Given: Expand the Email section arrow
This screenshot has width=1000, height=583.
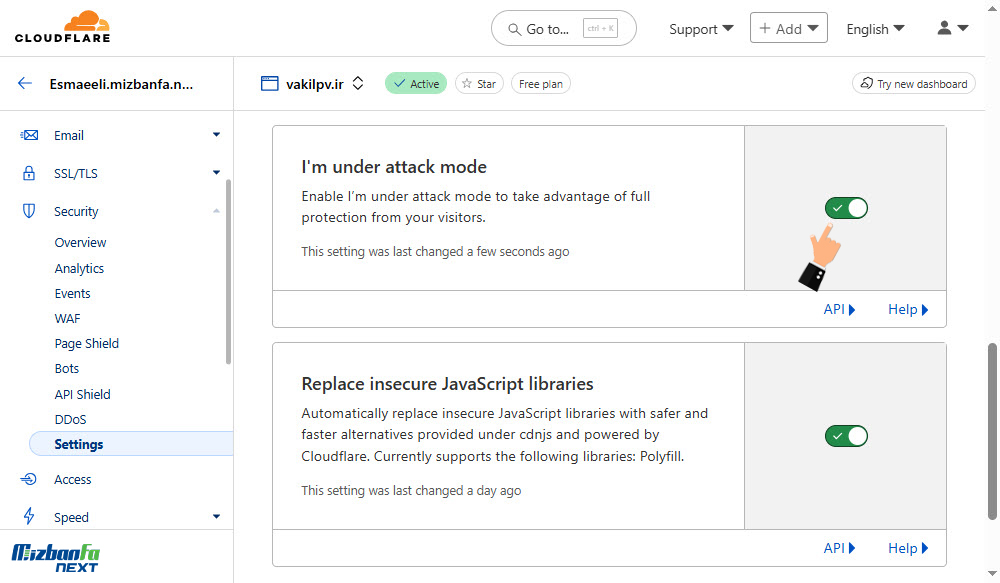Looking at the screenshot, I should (216, 135).
